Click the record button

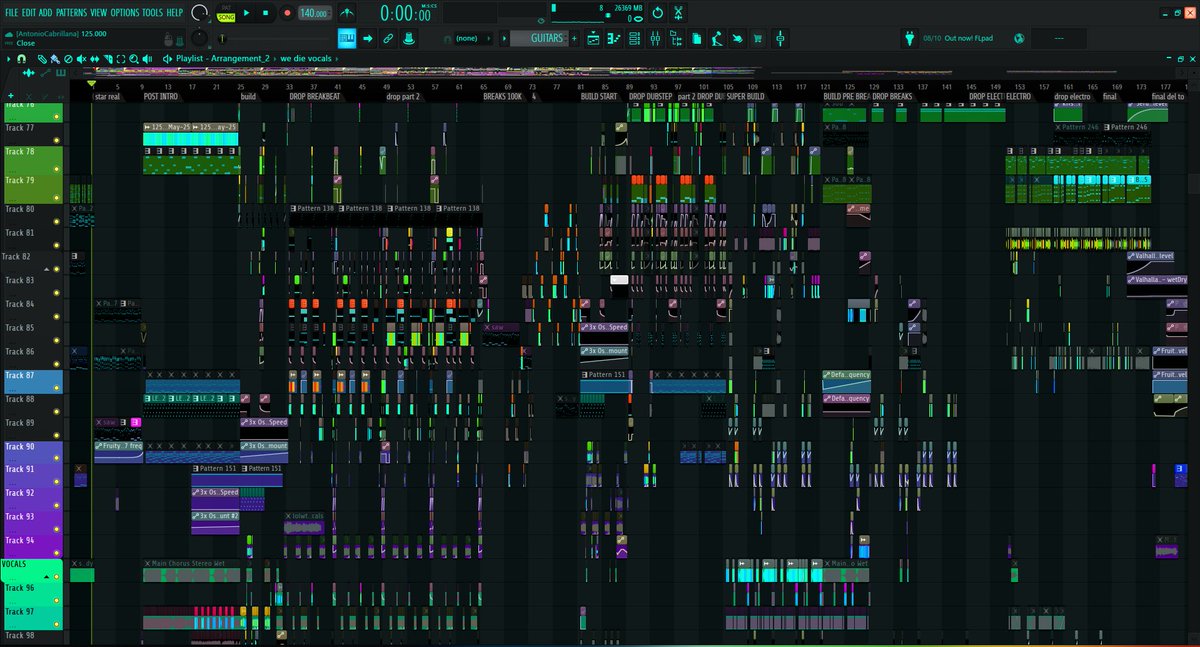point(287,13)
